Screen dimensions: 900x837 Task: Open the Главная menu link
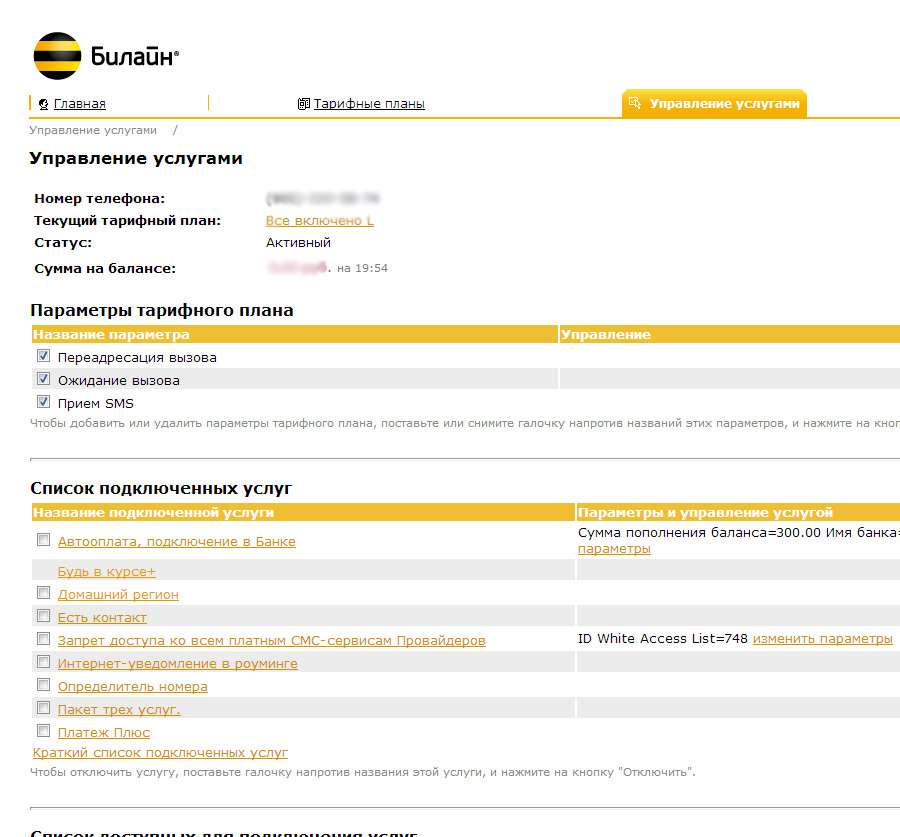(80, 104)
